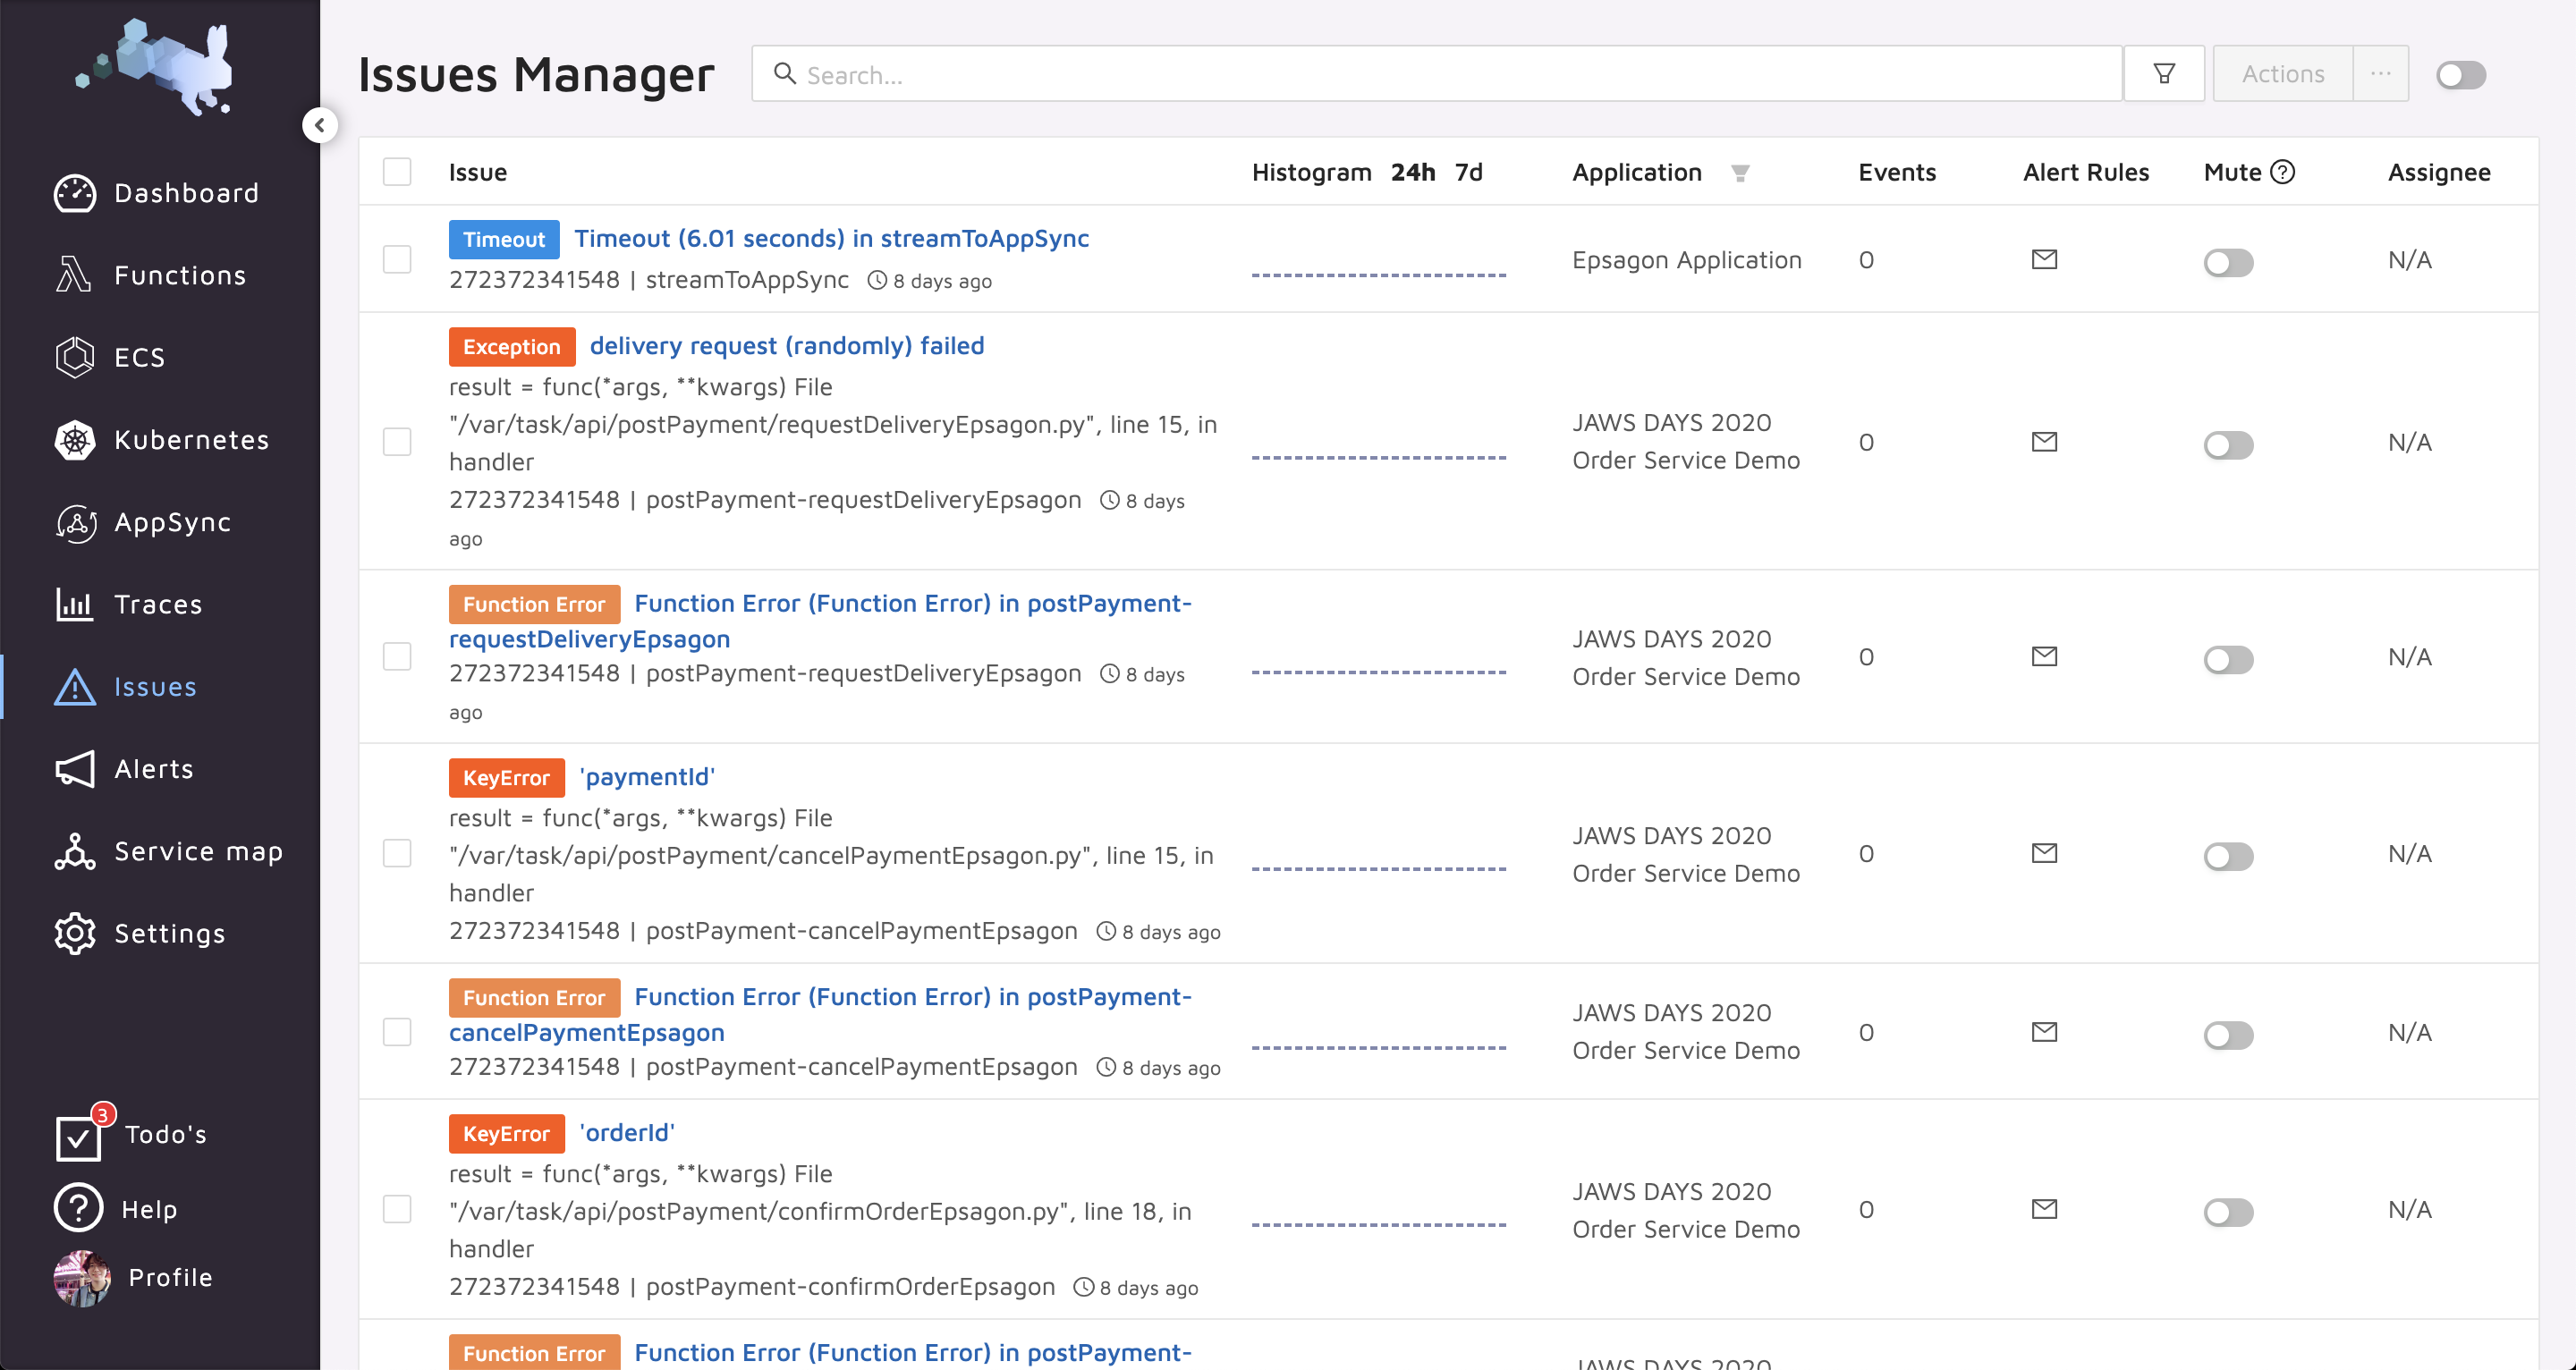The width and height of the screenshot is (2576, 1370).
Task: Check the Timeout streamToAppSync issue row
Action: (x=397, y=259)
